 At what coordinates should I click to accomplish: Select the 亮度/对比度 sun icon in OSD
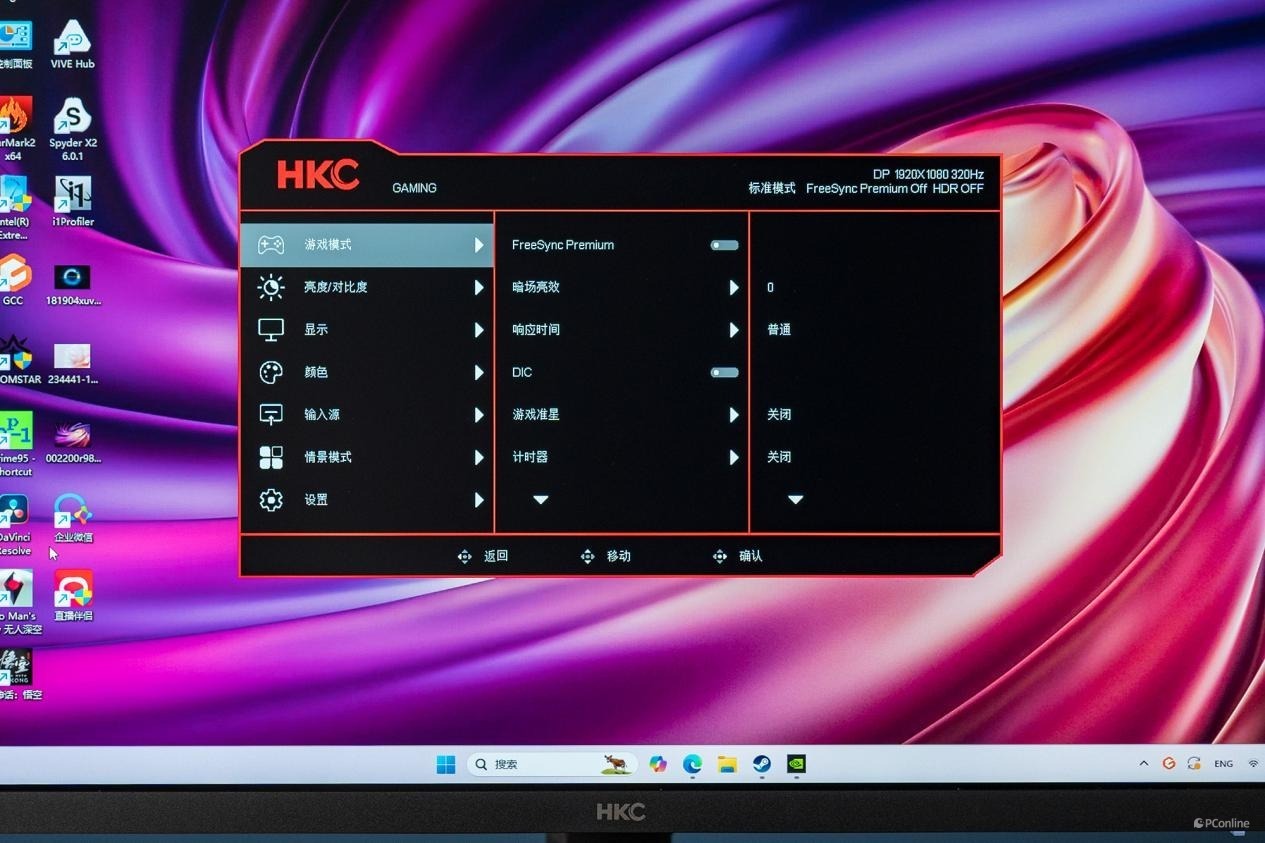tap(271, 287)
